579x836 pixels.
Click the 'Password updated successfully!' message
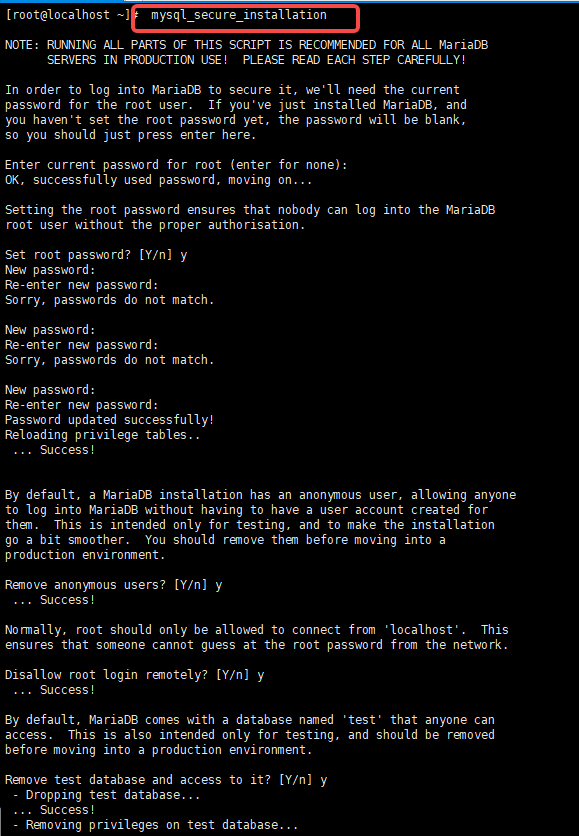(109, 420)
